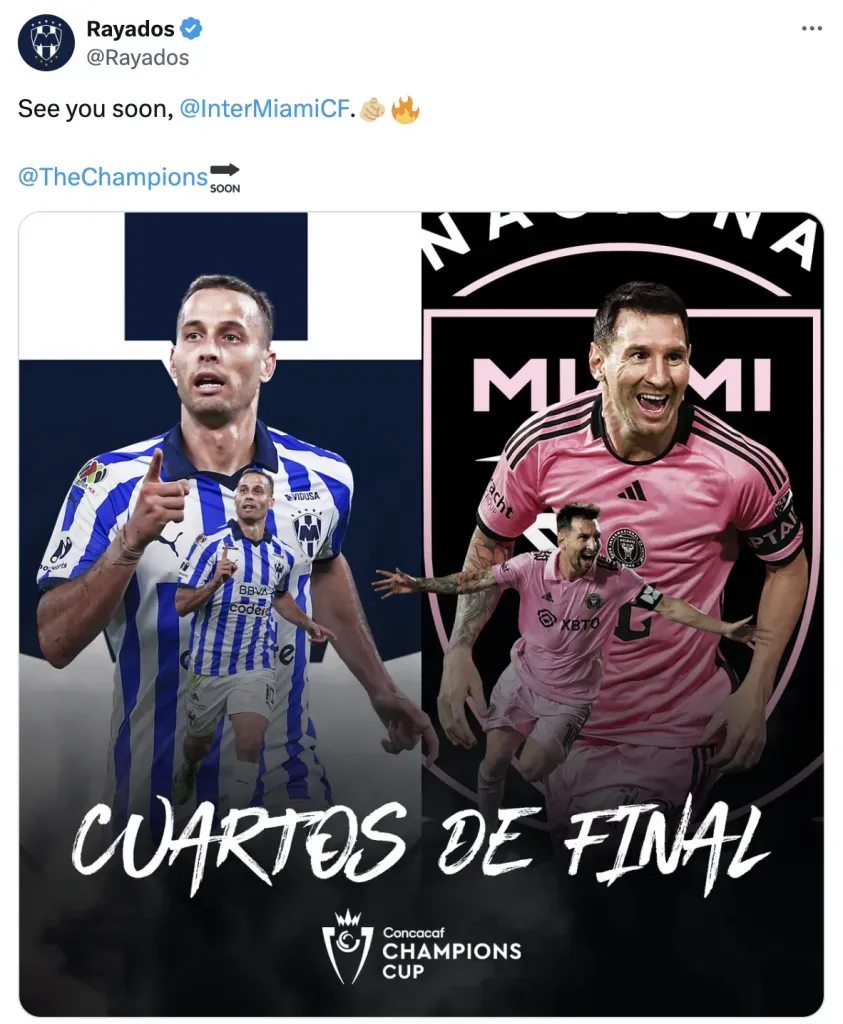Click the tweet text 'See you soon'
Image resolution: width=843 pixels, height=1024 pixels.
pyautogui.click(x=95, y=108)
